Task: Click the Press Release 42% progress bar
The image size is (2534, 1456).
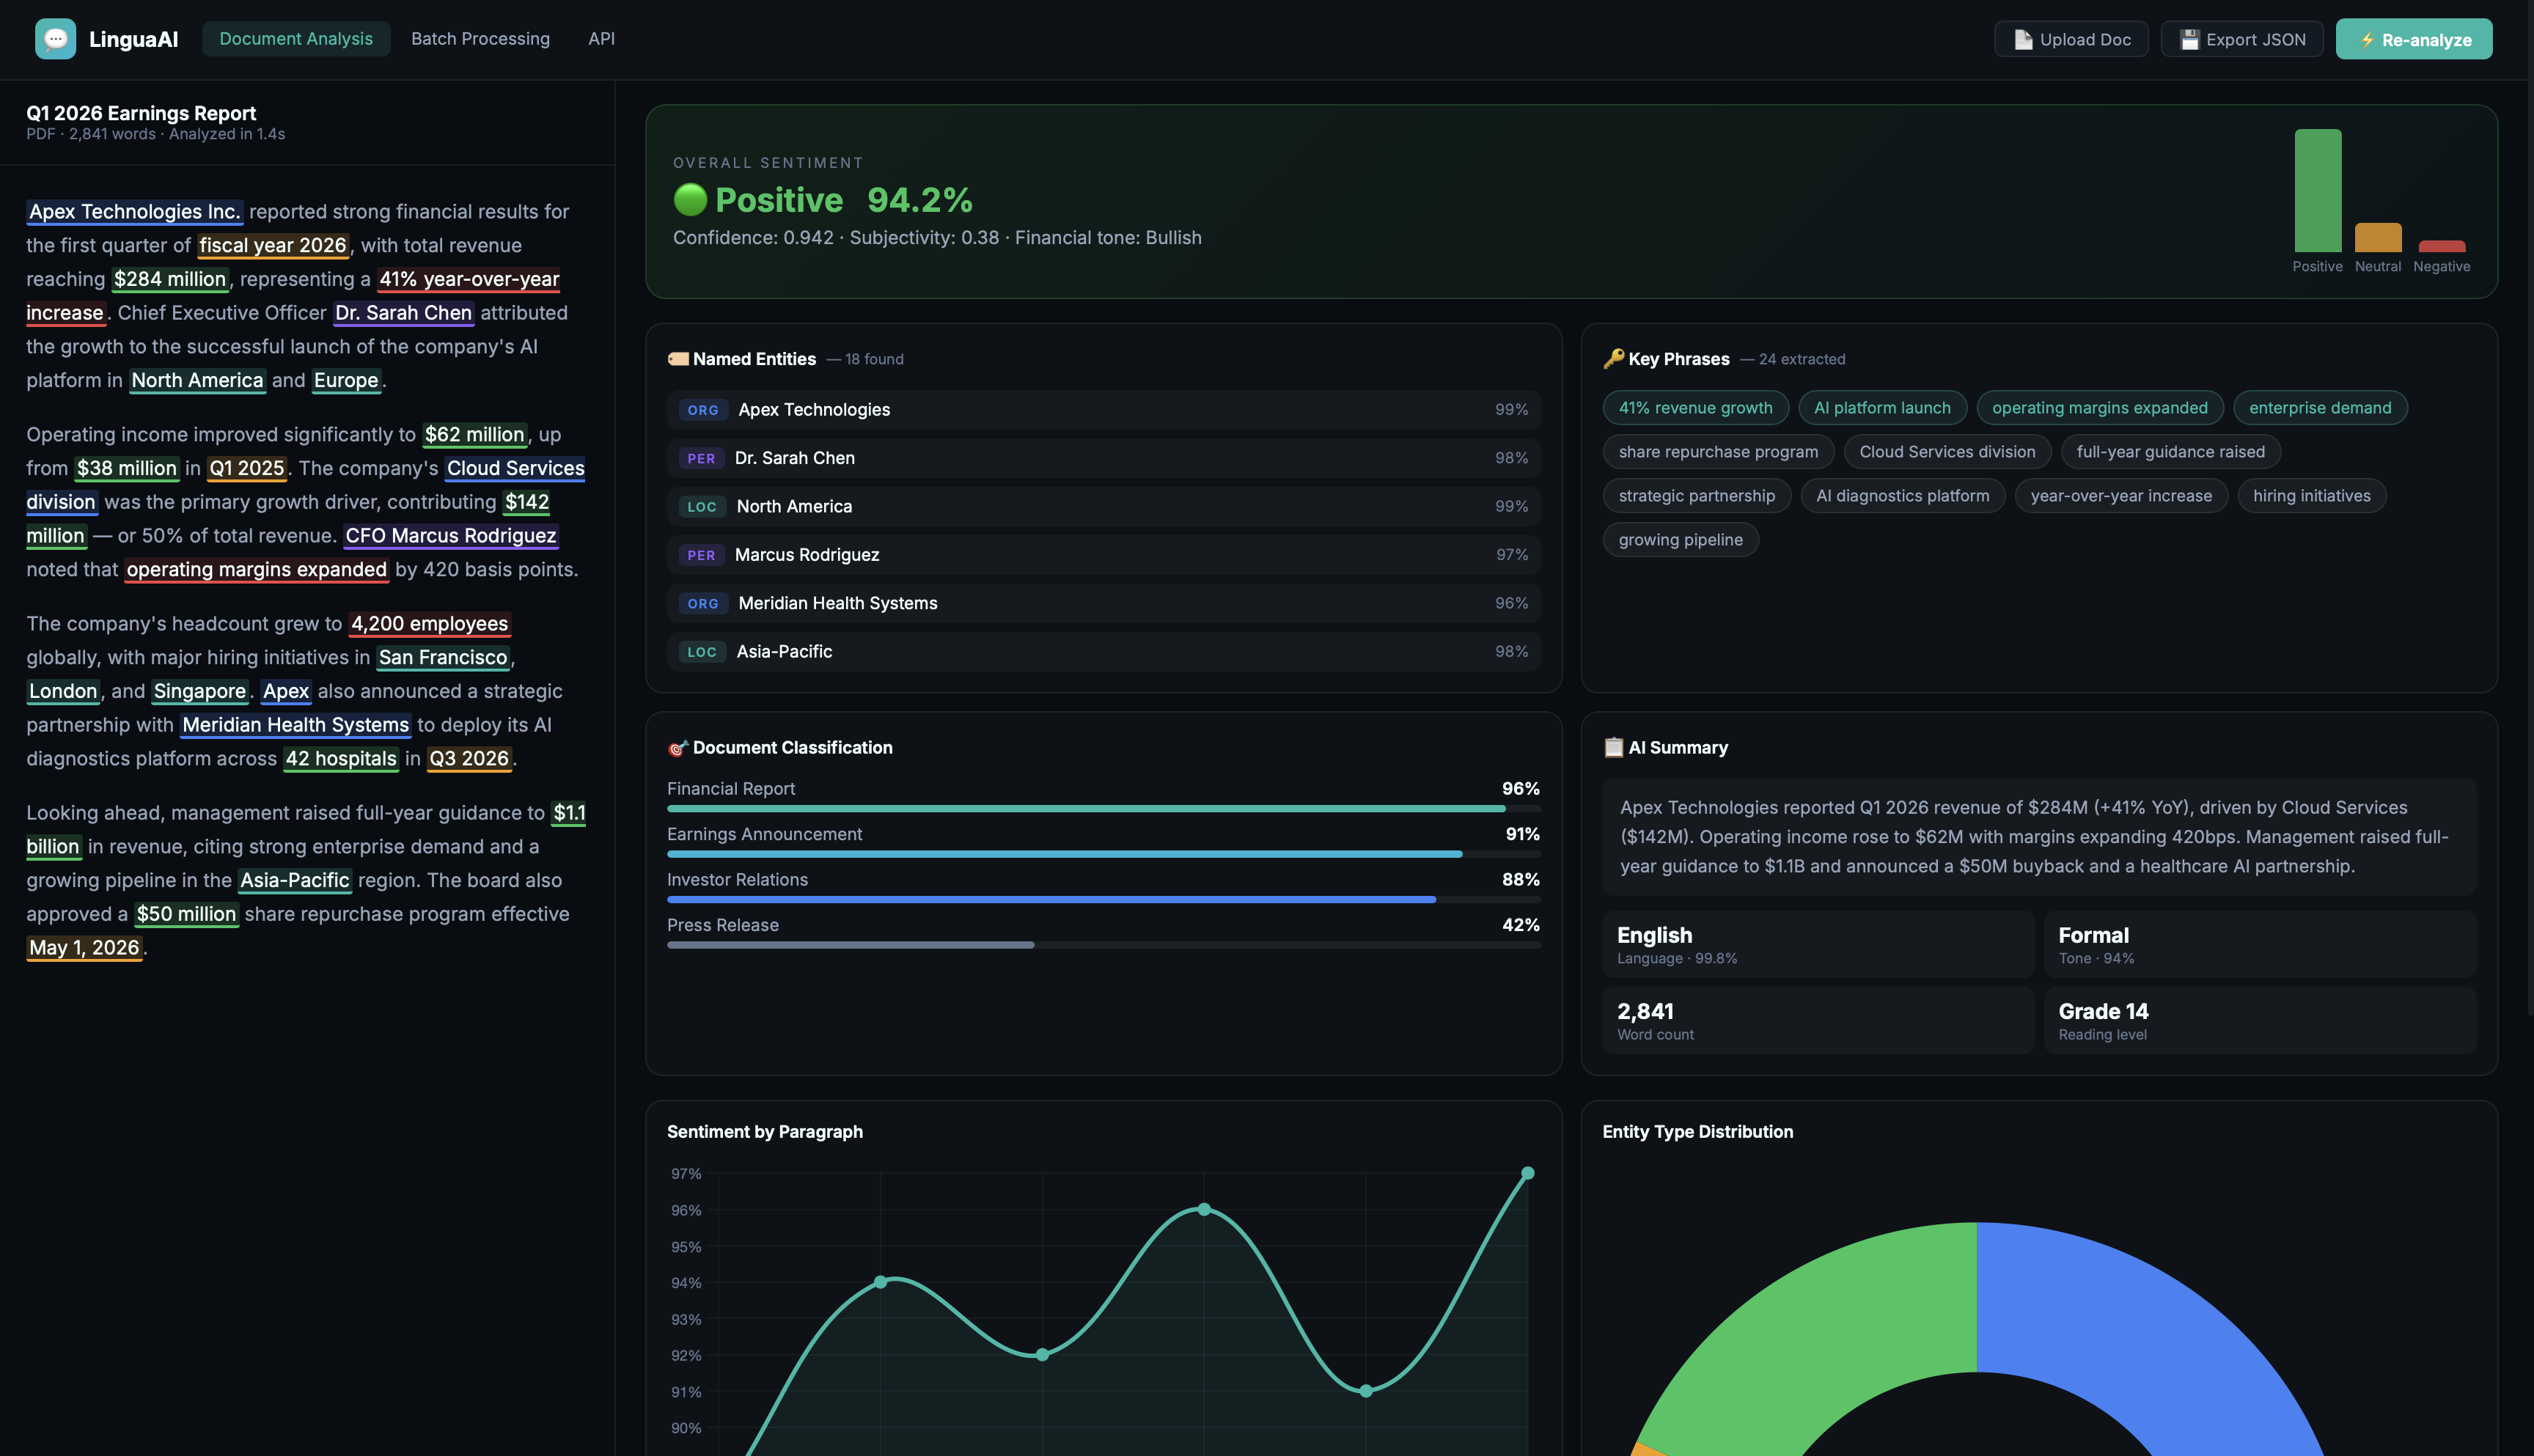Action: [x=1103, y=945]
